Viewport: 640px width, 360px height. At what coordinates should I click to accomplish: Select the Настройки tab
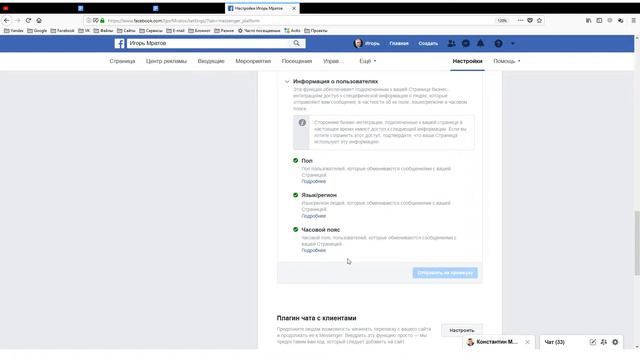point(467,61)
